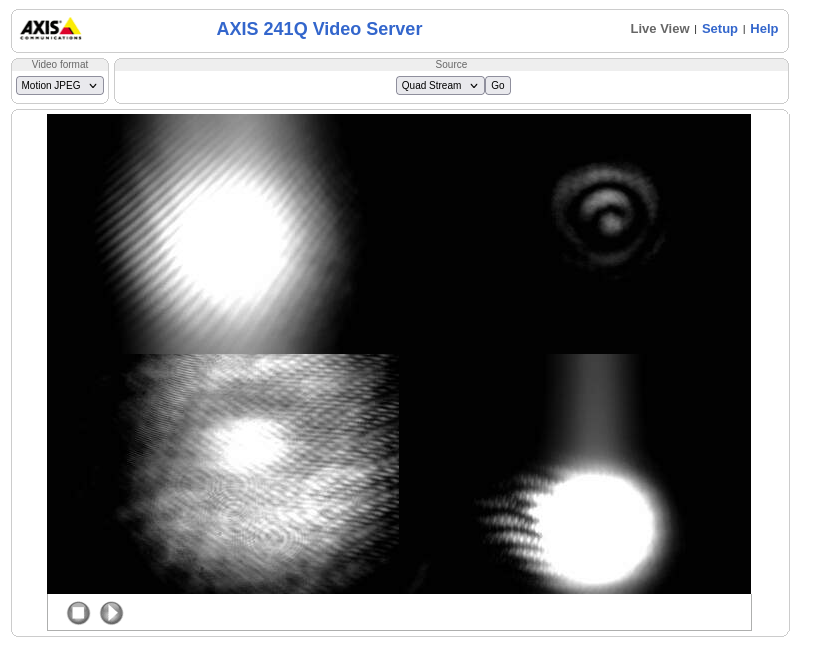Viewport: 813px width, 648px height.
Task: Select the bottom-right camera feed with the bright circle
Action: click(x=575, y=474)
